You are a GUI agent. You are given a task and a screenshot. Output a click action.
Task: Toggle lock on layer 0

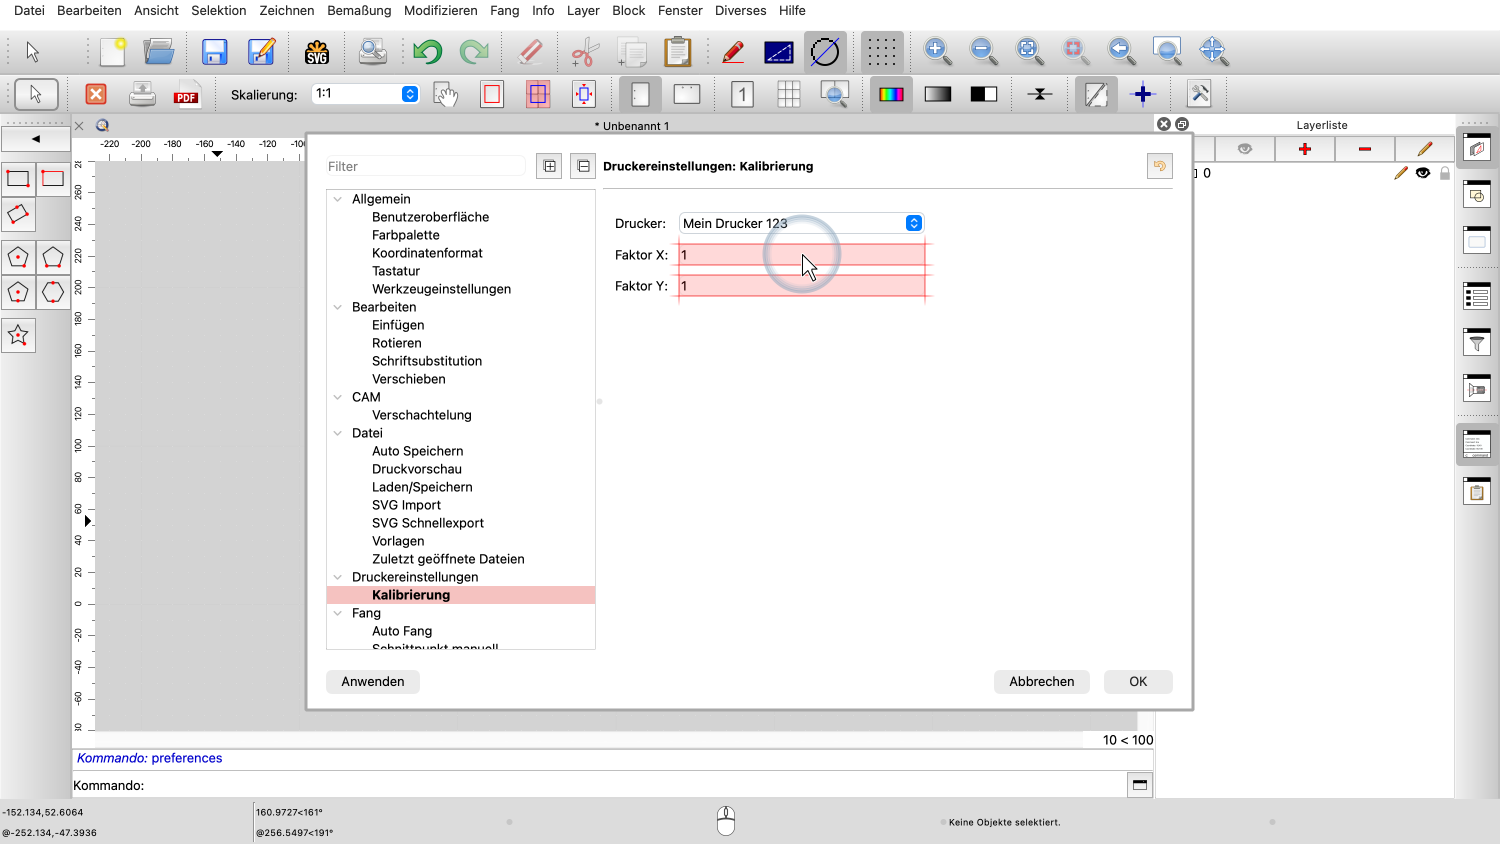click(x=1444, y=173)
